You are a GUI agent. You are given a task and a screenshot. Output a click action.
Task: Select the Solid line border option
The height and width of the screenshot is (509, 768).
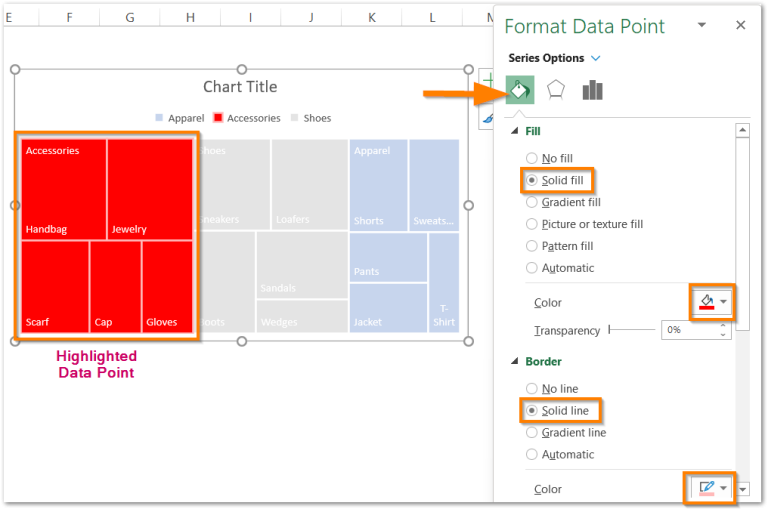coord(531,411)
